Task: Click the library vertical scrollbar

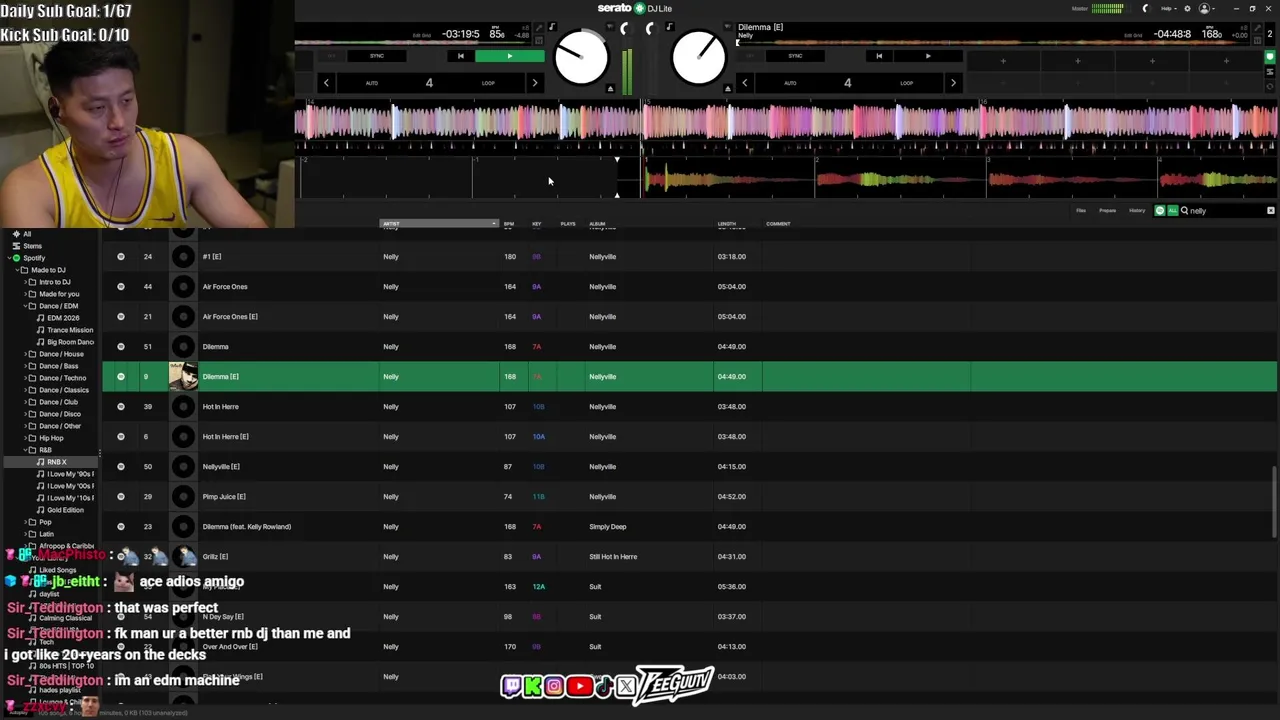Action: (1274, 503)
